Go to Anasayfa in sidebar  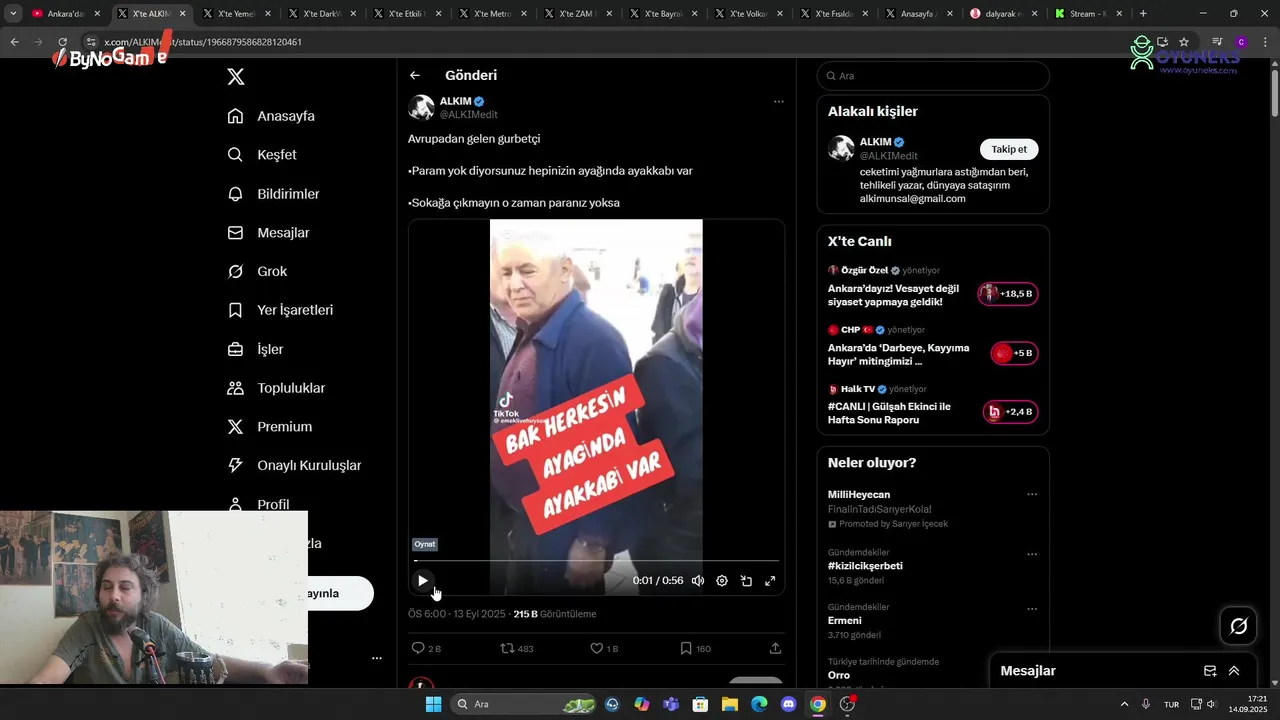(x=271, y=116)
